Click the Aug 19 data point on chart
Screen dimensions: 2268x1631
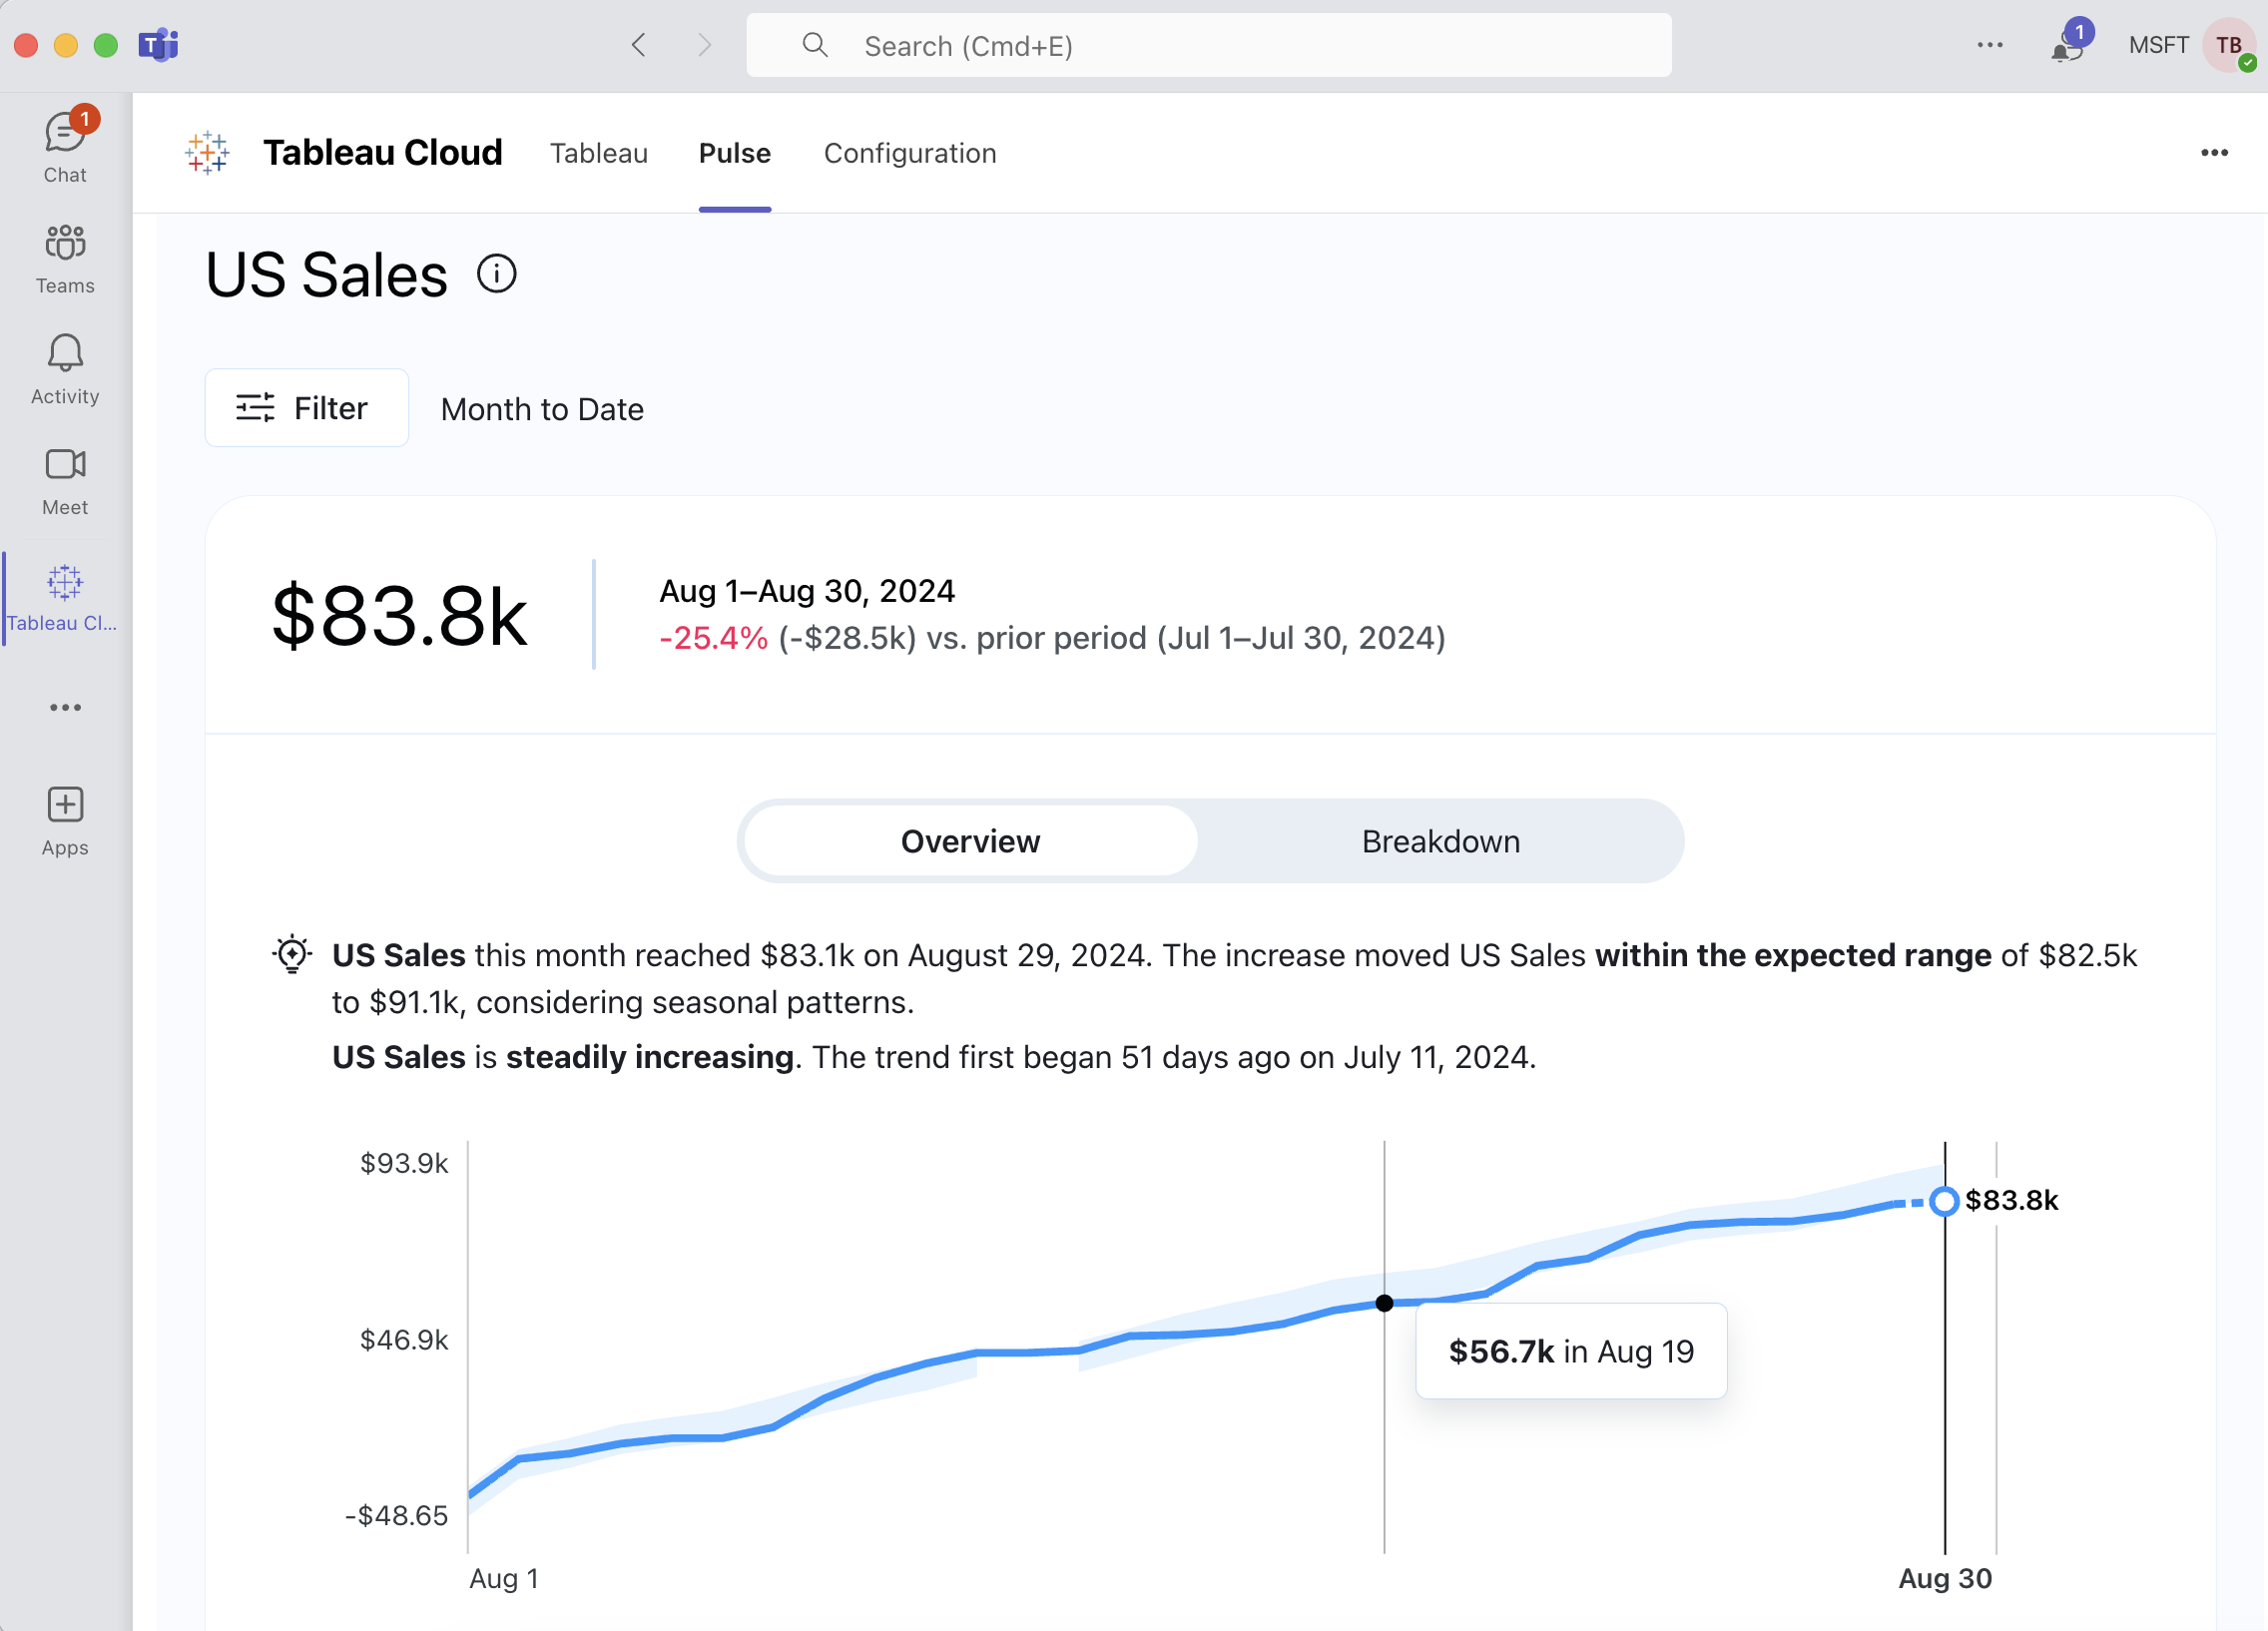click(x=1384, y=1302)
